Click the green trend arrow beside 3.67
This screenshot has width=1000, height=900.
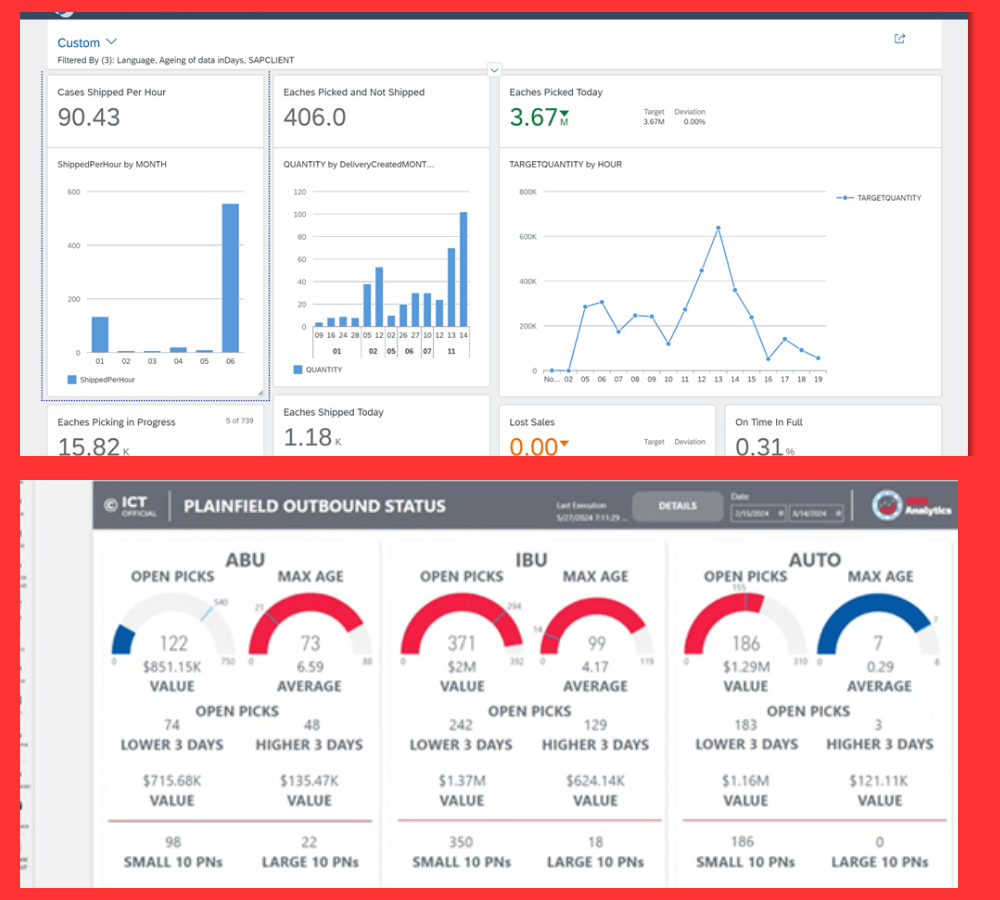click(564, 114)
